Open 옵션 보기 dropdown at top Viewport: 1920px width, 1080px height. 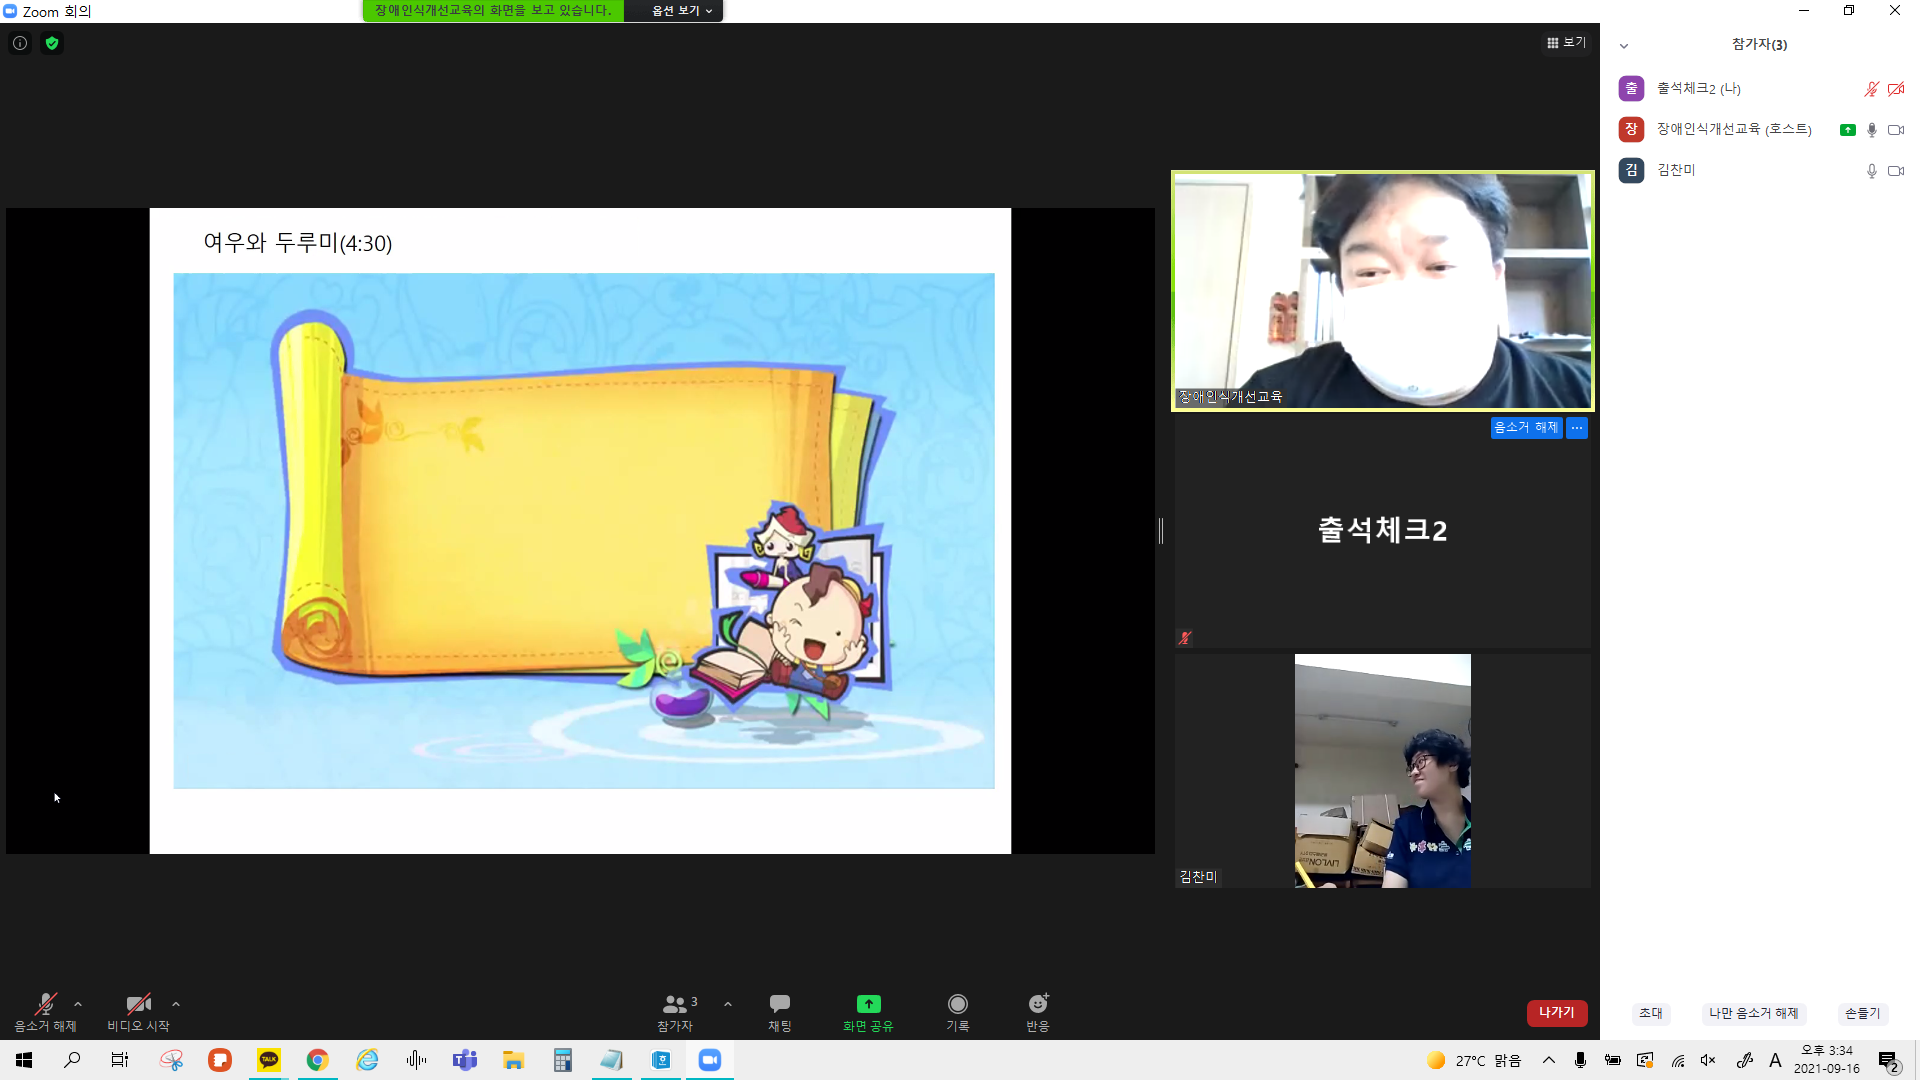click(682, 10)
